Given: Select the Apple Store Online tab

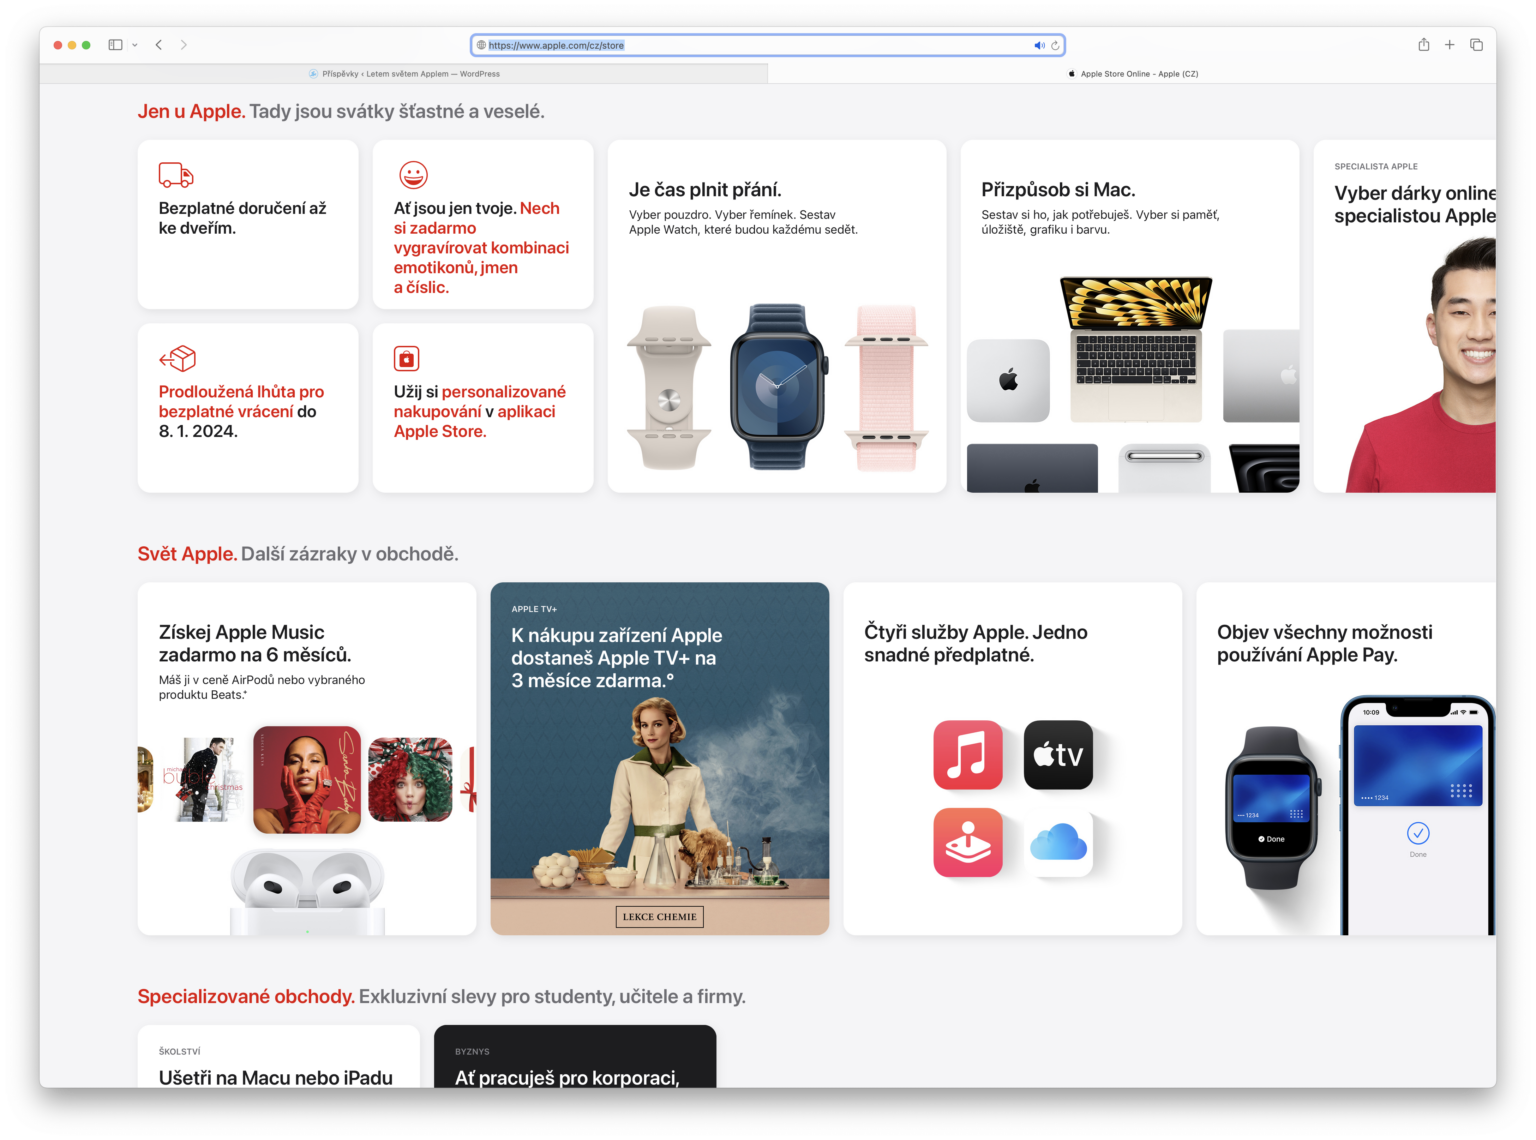Looking at the screenshot, I should pyautogui.click(x=1132, y=74).
